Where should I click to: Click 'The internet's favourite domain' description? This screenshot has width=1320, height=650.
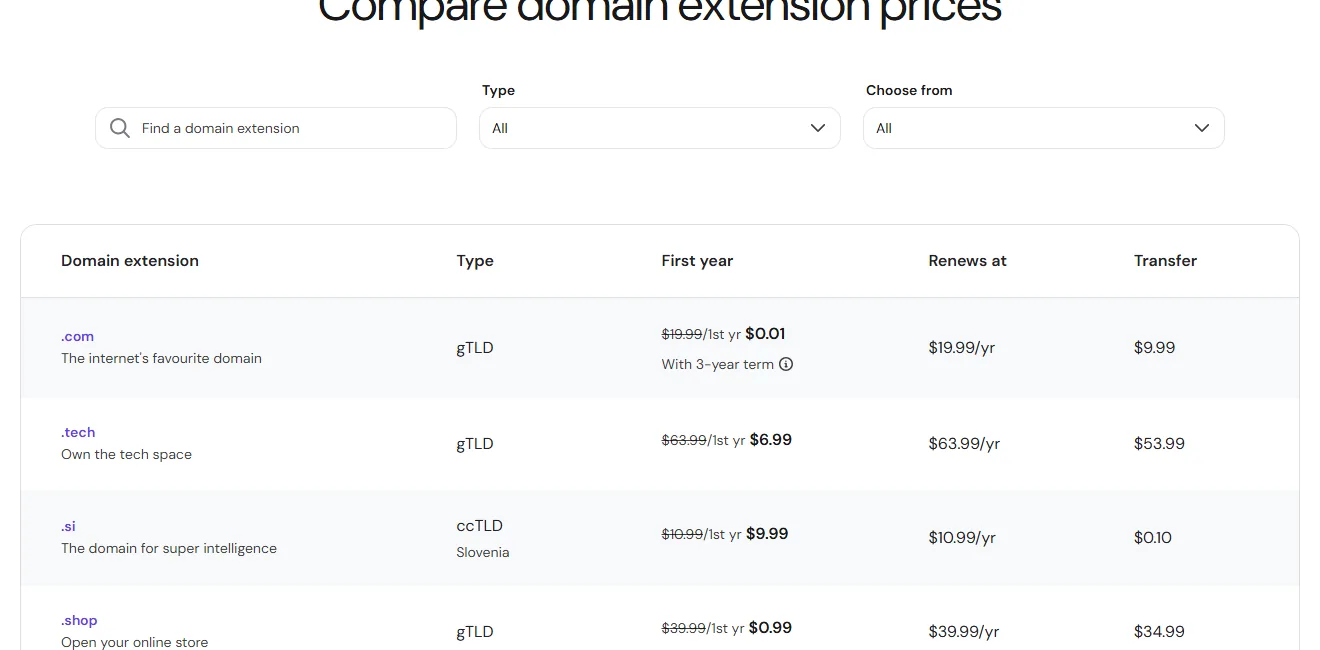[x=161, y=358]
